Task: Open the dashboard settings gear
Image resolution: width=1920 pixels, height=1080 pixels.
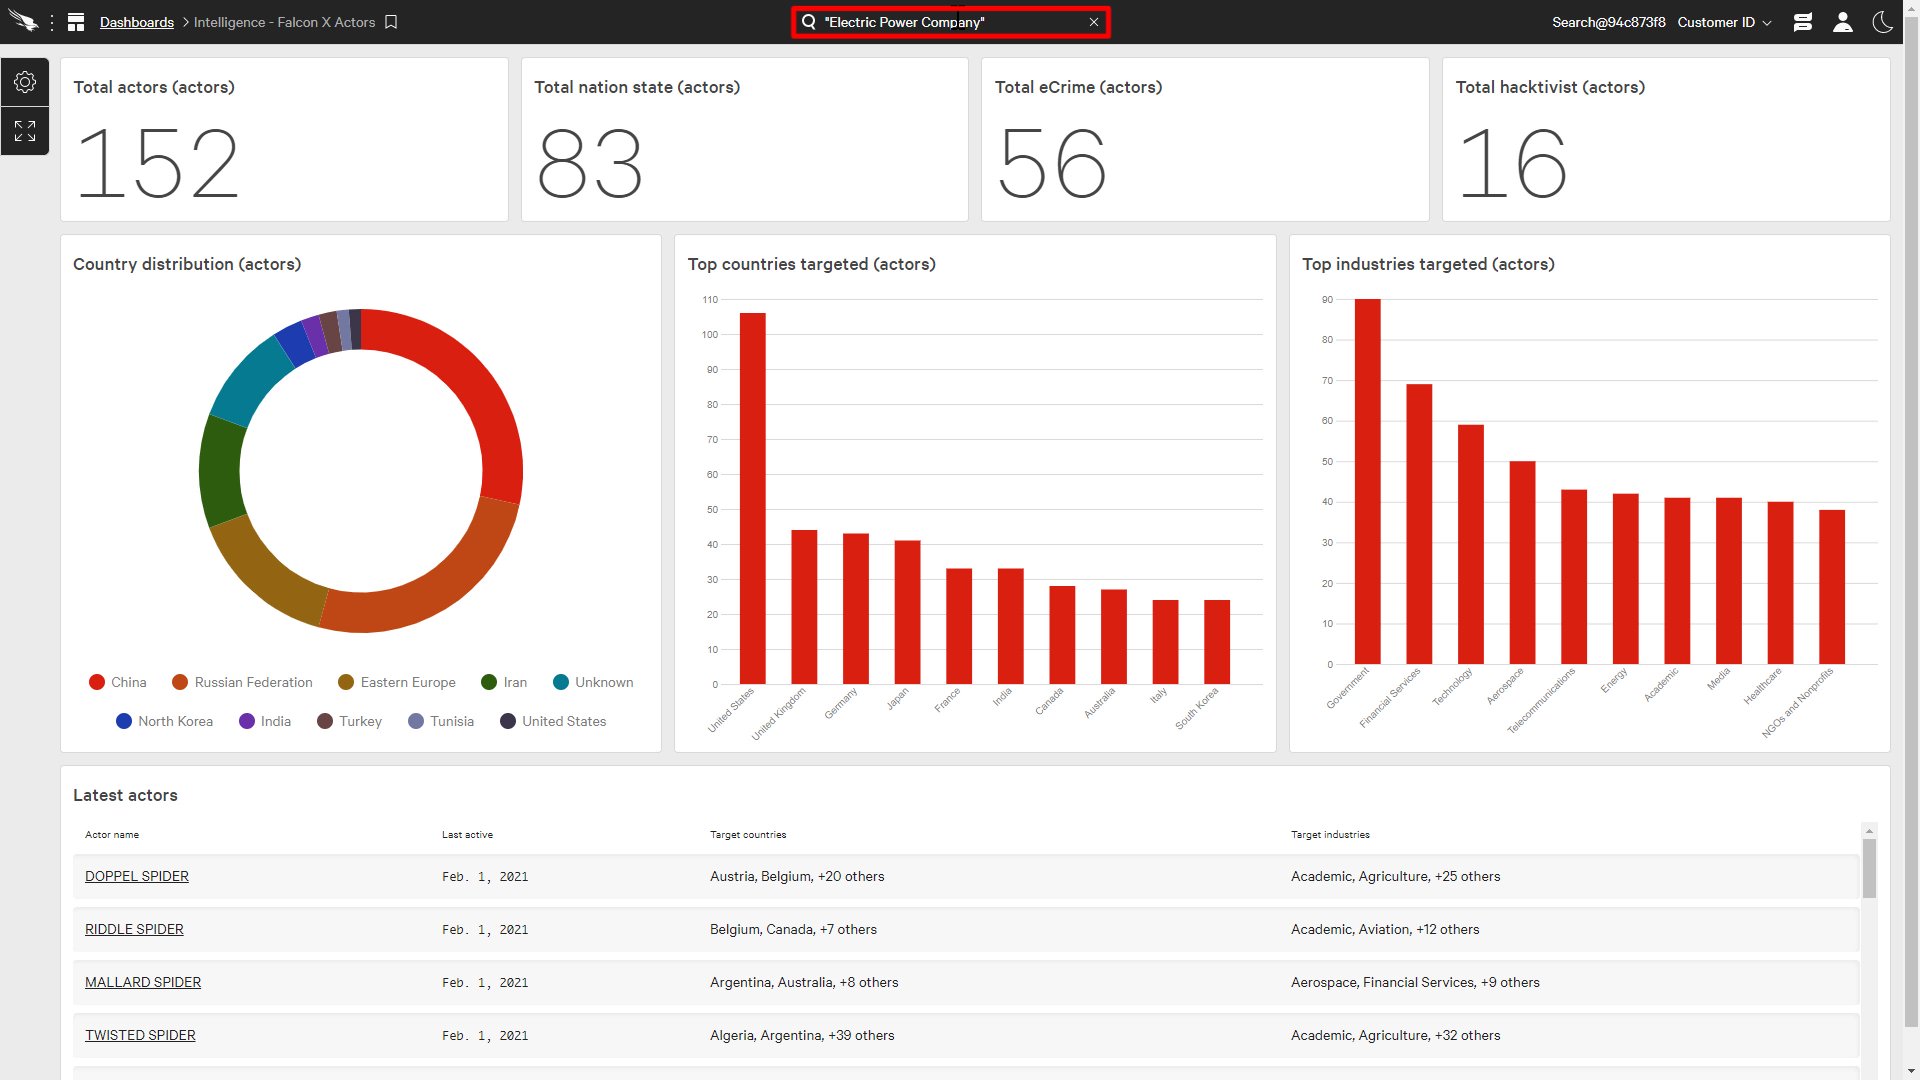Action: pos(24,82)
